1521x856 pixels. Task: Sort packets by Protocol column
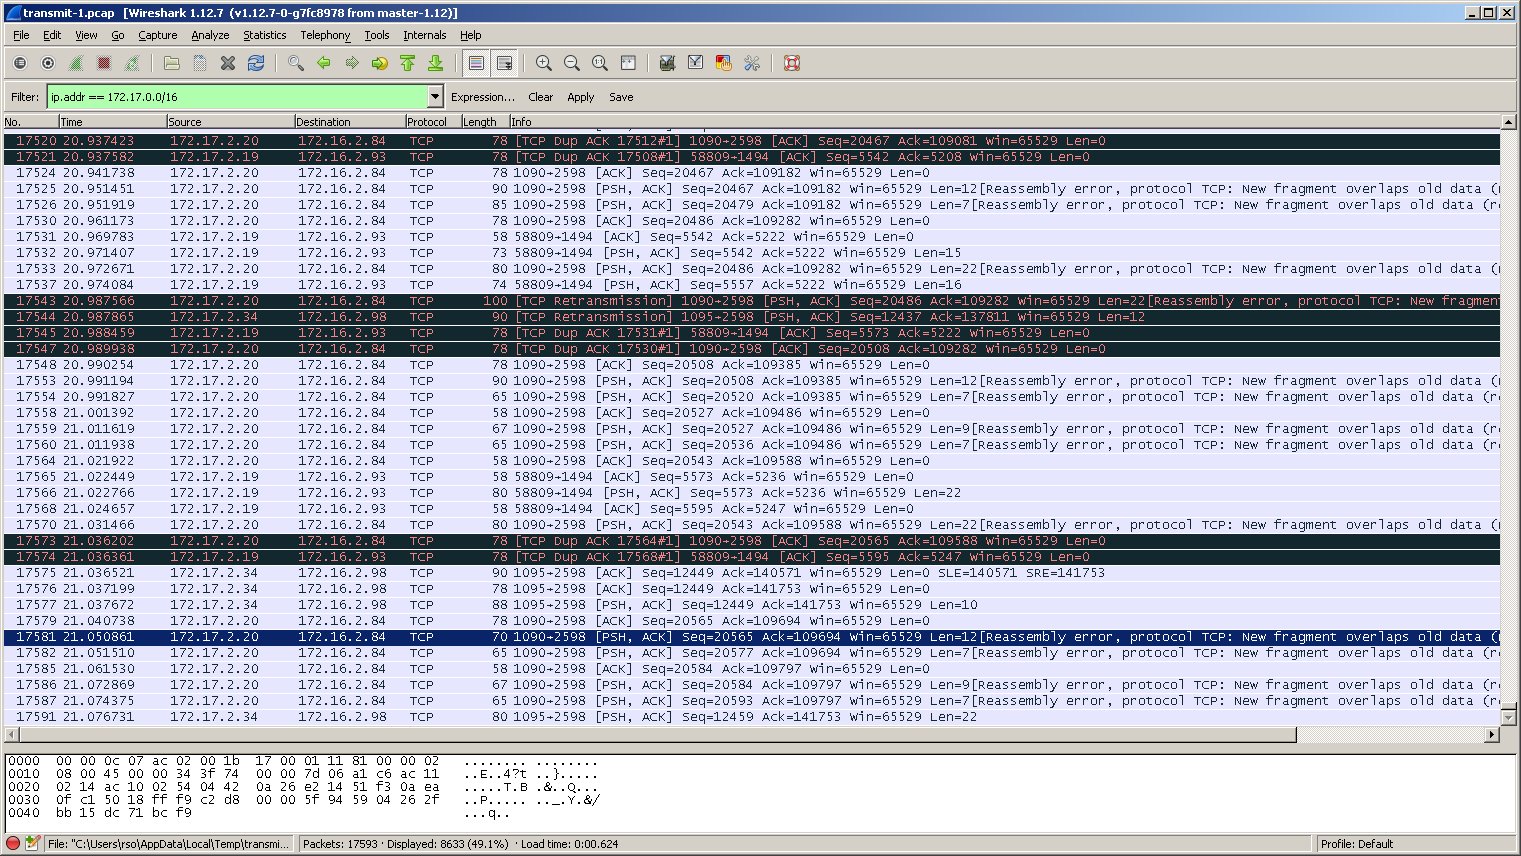432,122
